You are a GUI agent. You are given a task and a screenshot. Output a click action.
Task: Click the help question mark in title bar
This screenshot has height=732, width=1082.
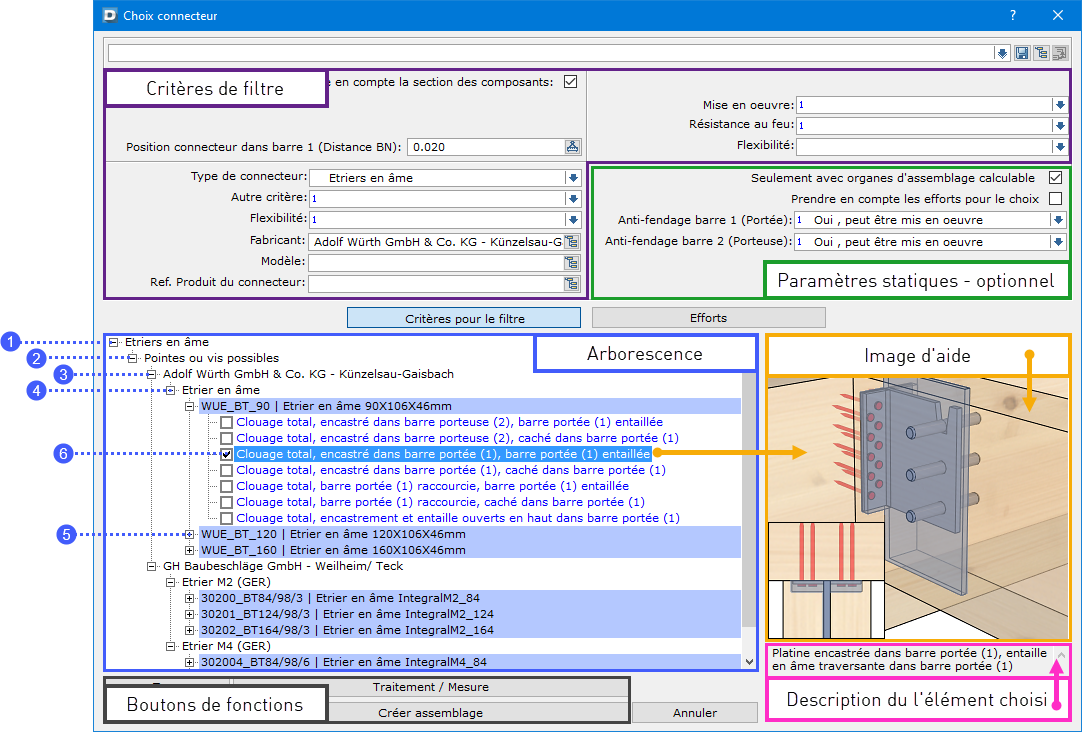tap(1013, 15)
